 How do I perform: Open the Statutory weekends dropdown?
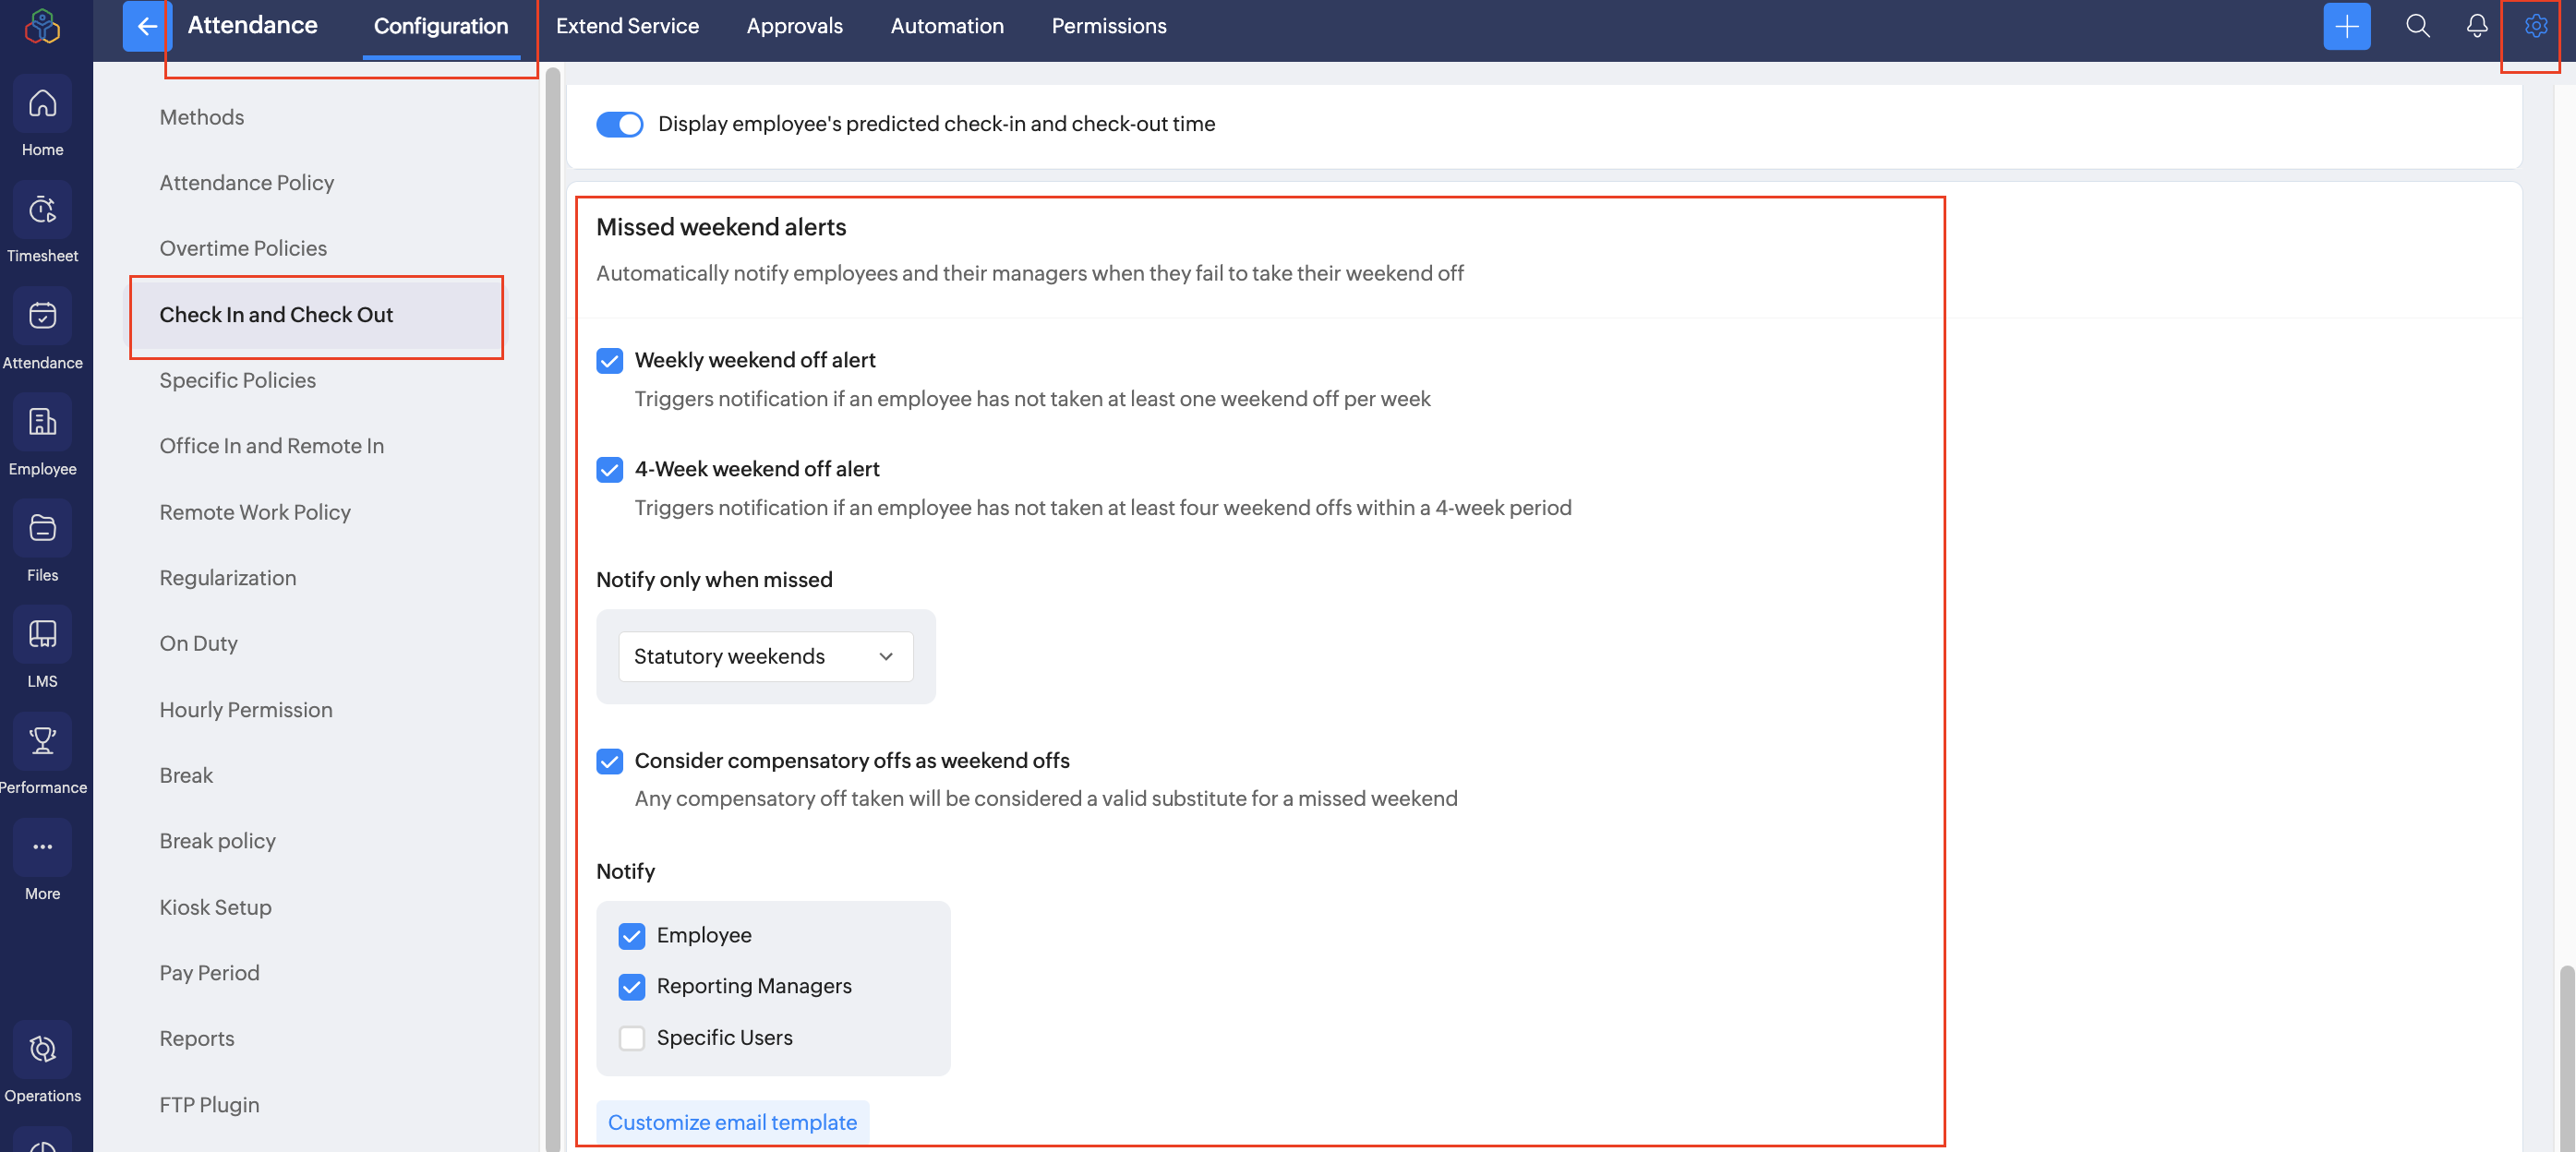765,656
